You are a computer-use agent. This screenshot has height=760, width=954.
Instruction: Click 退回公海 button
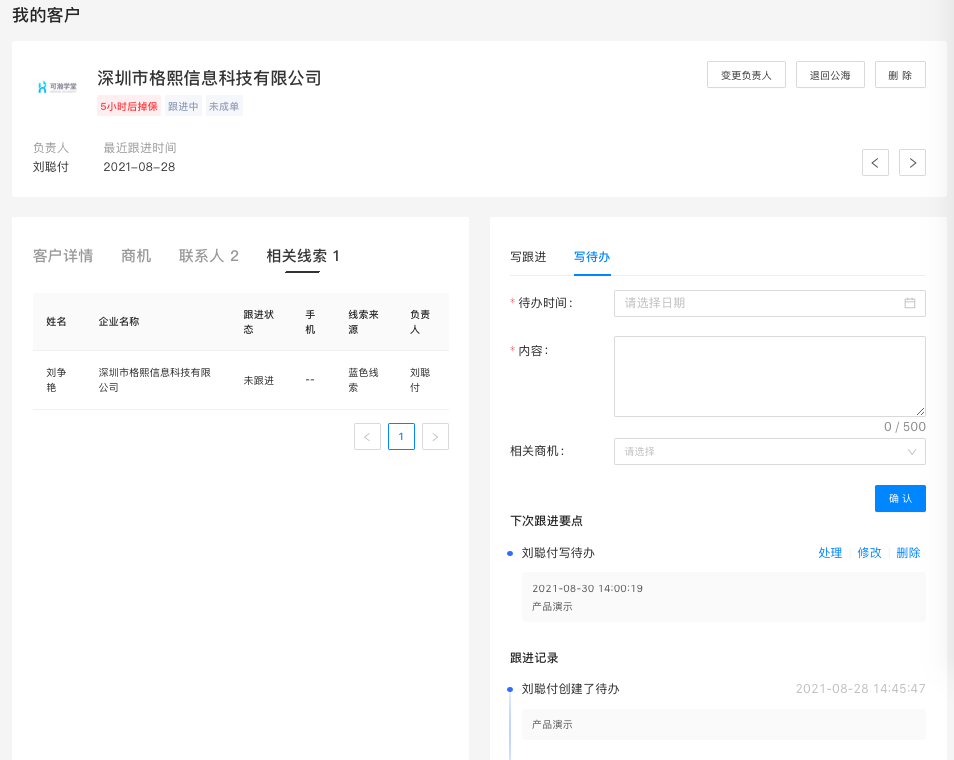tap(830, 75)
